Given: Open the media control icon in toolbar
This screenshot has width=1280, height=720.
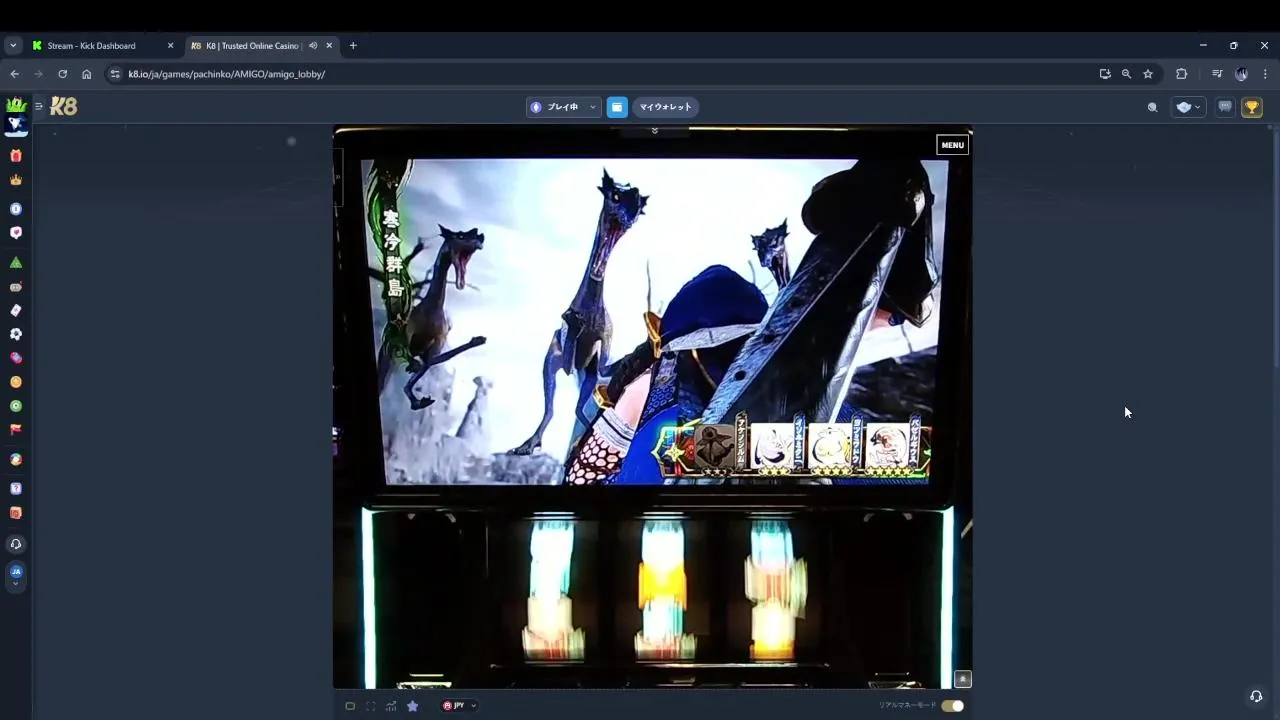Looking at the screenshot, I should [x=1217, y=74].
